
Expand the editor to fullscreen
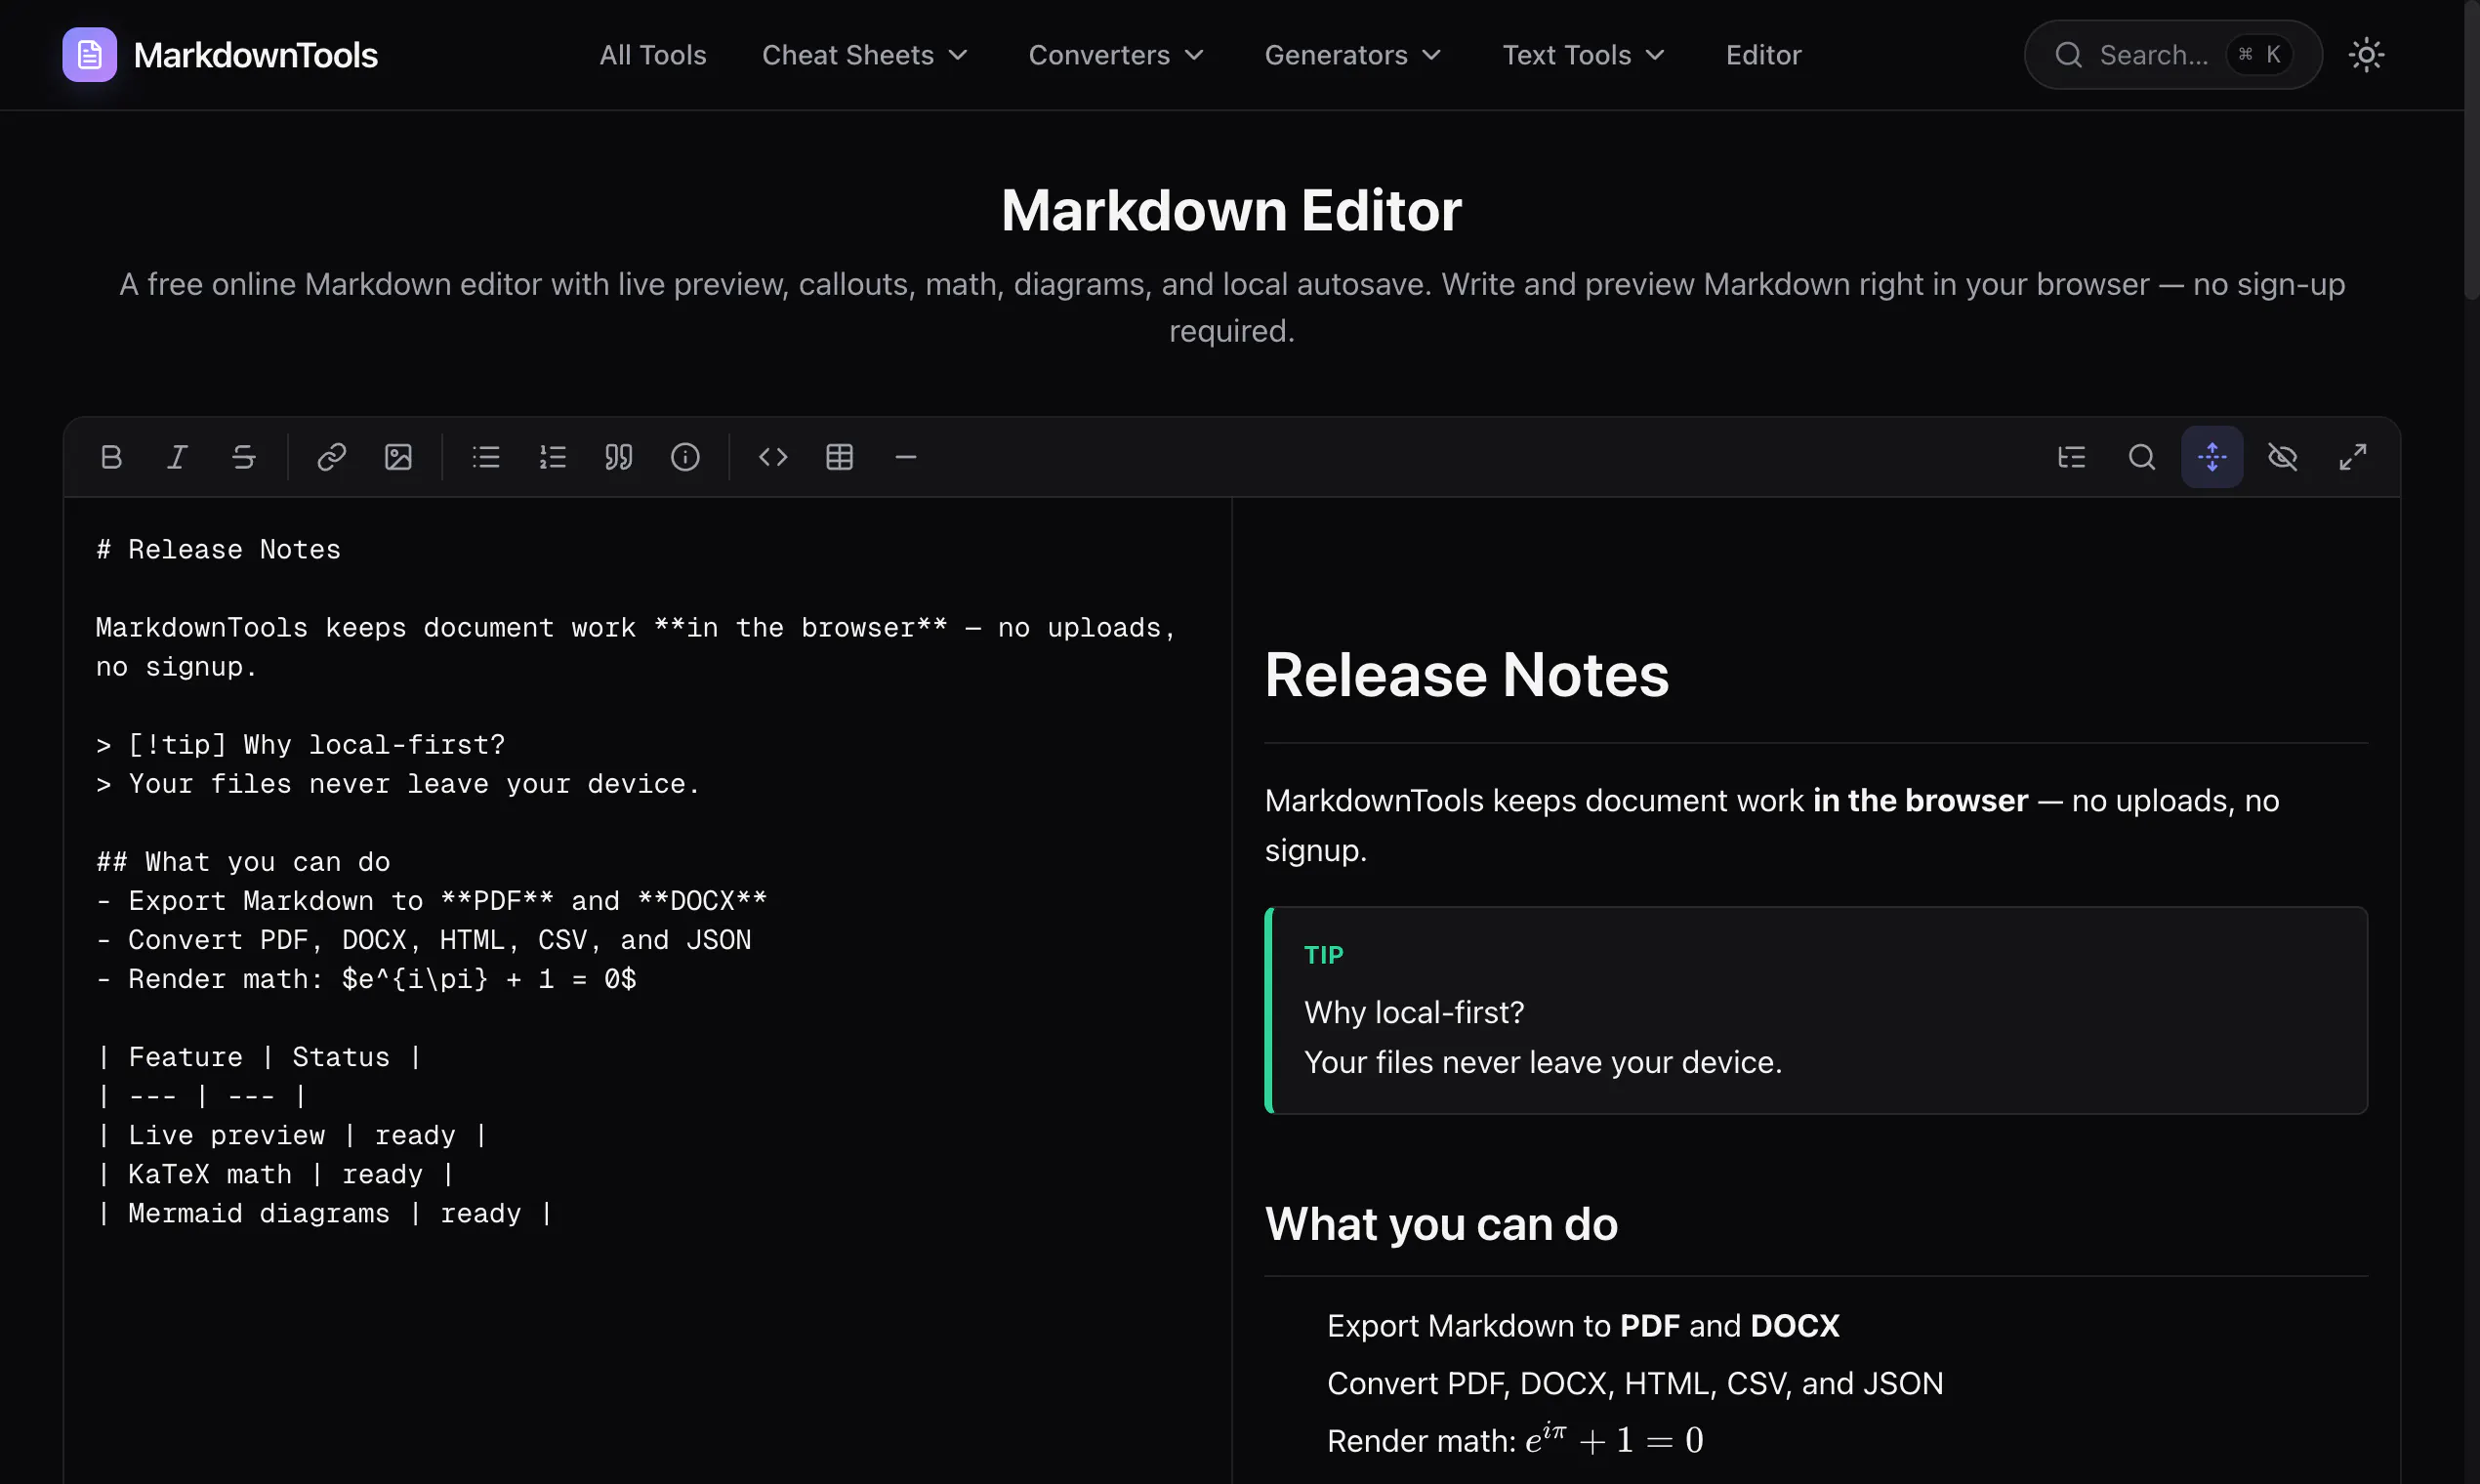2353,457
